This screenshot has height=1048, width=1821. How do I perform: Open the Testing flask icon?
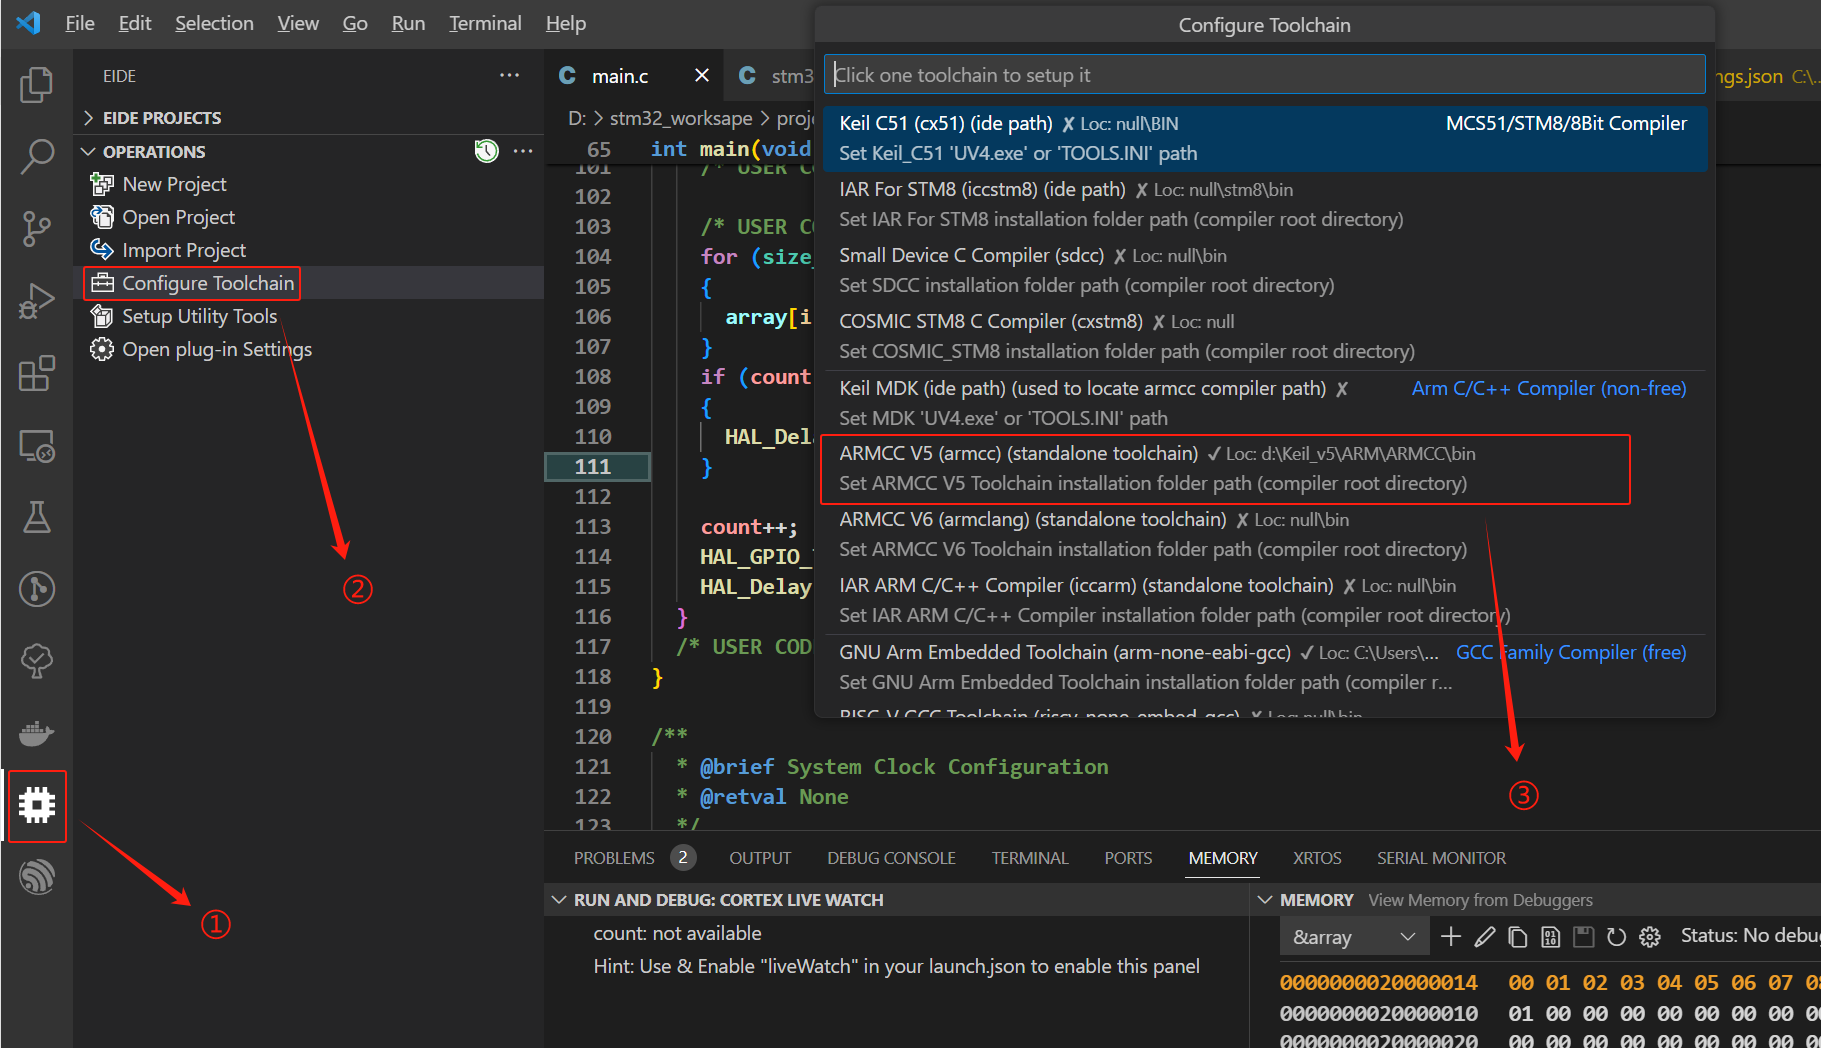(37, 517)
